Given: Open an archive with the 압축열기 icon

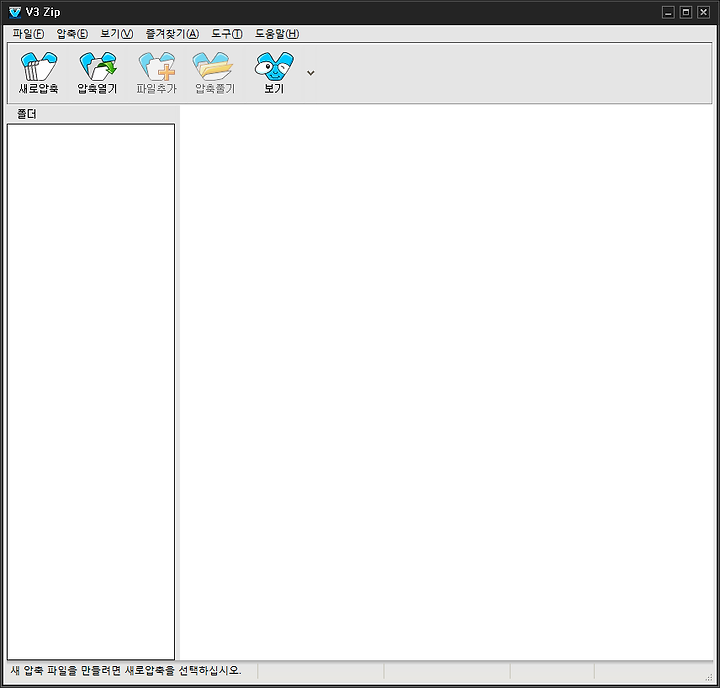Looking at the screenshot, I should coord(97,73).
